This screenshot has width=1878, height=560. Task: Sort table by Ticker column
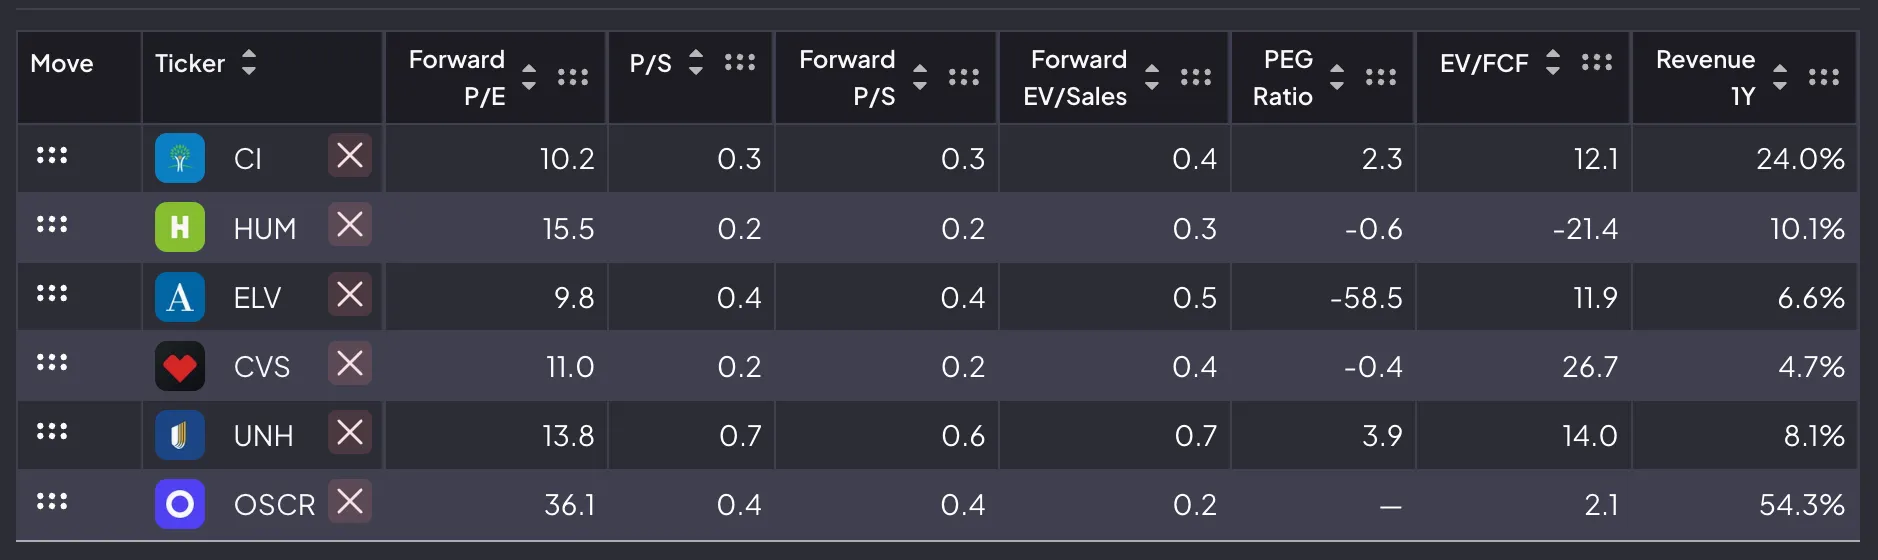(249, 62)
